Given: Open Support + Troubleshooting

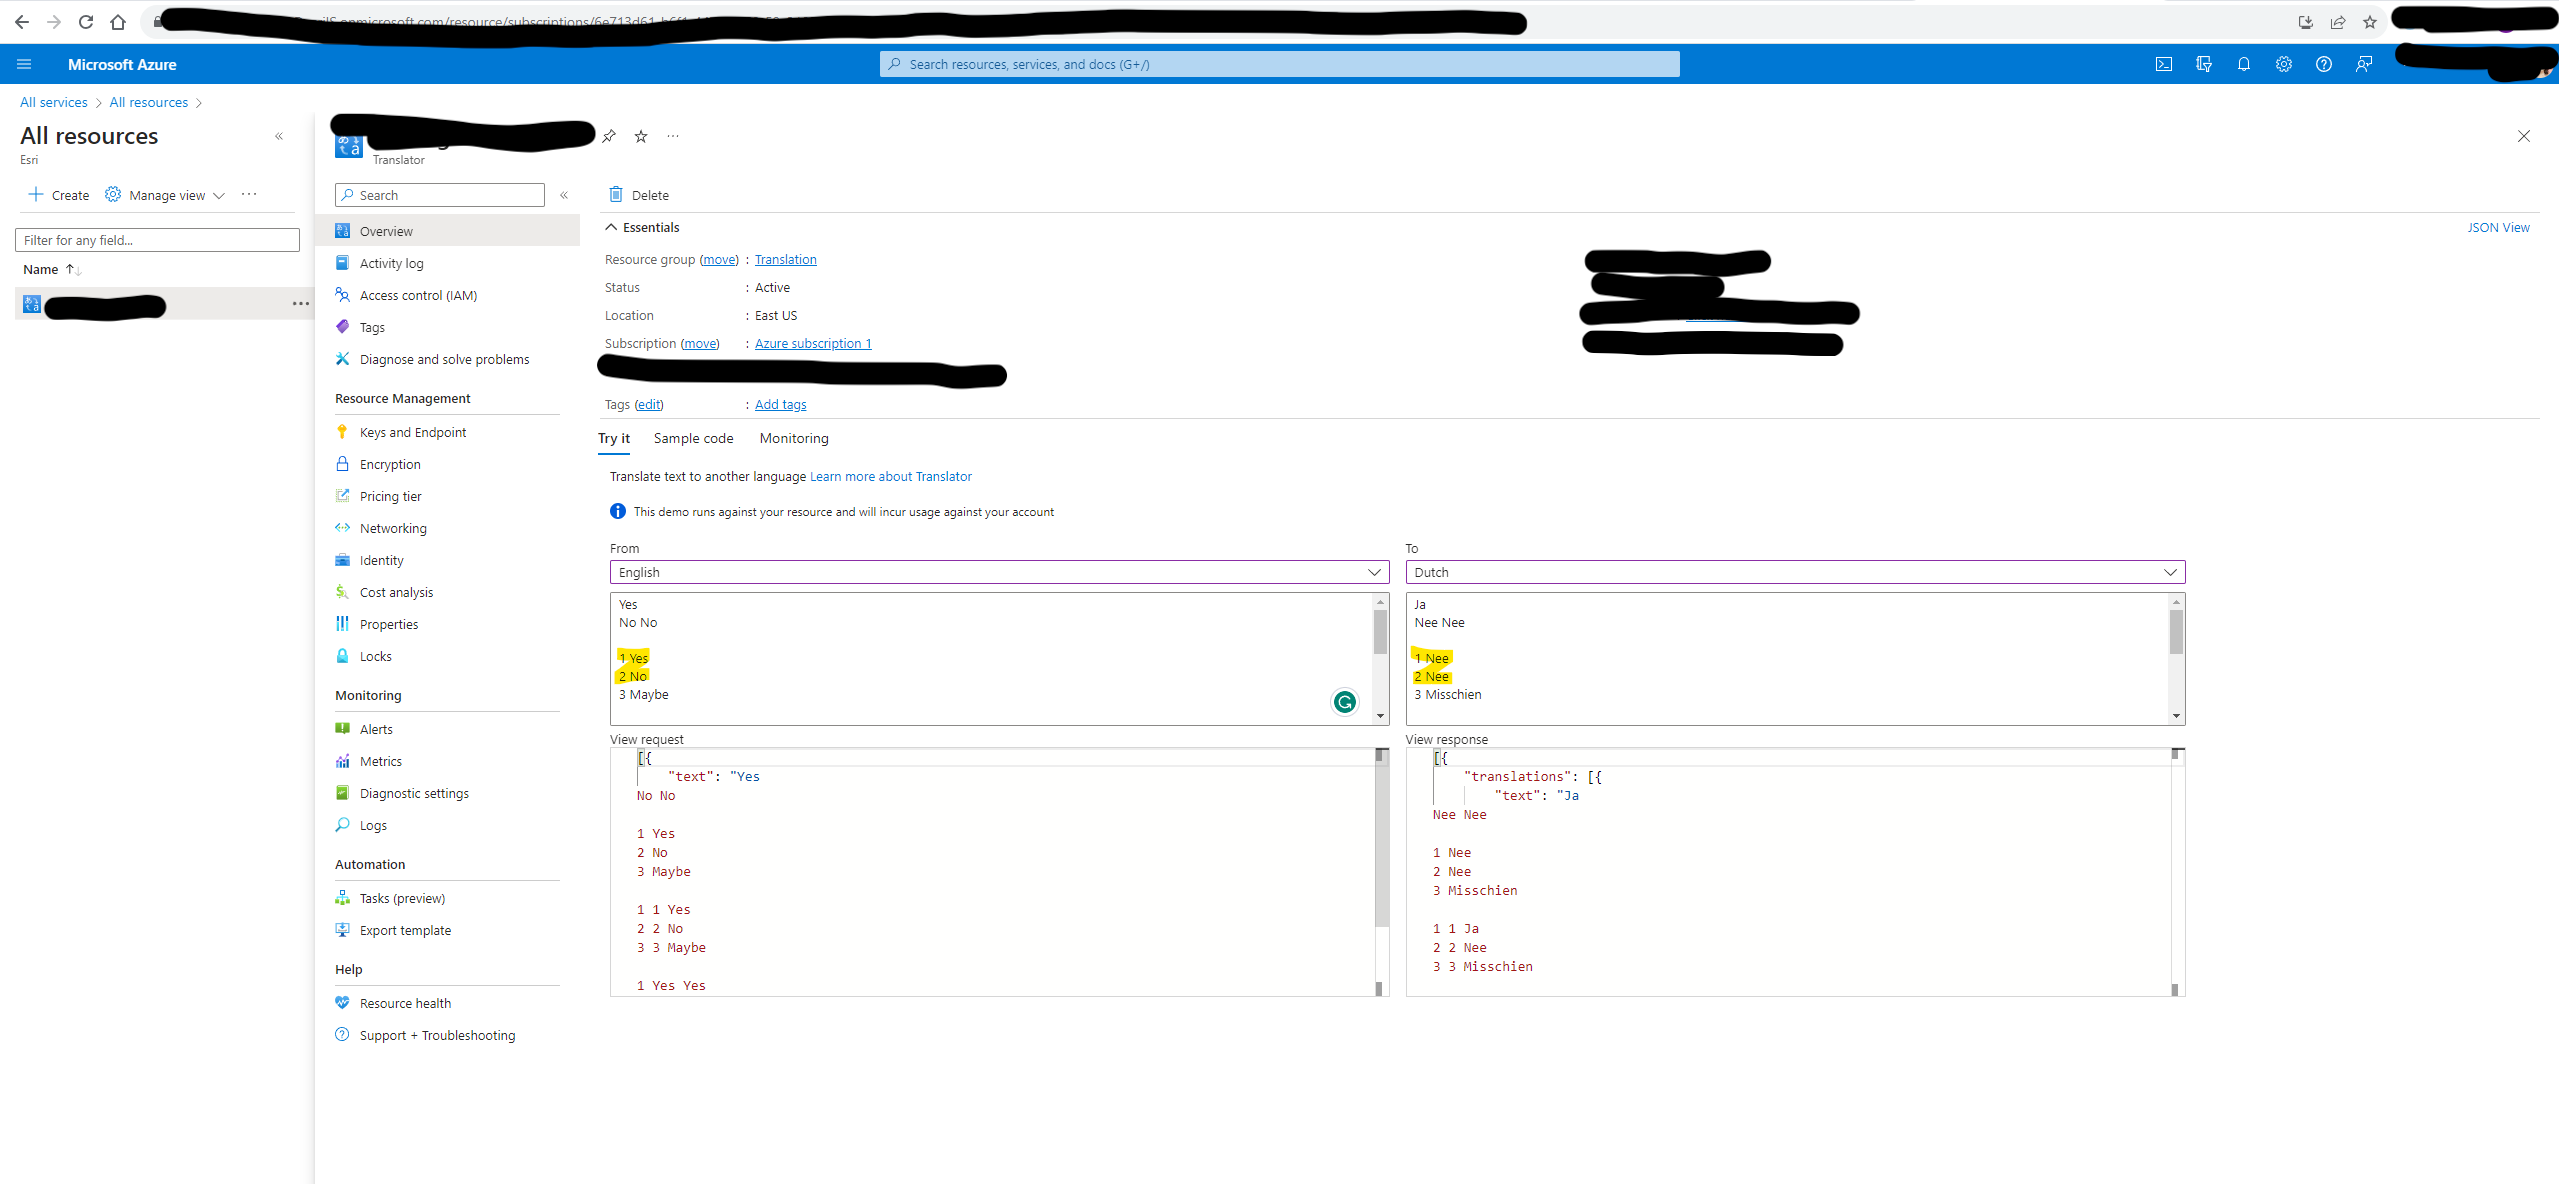Looking at the screenshot, I should 437,1035.
